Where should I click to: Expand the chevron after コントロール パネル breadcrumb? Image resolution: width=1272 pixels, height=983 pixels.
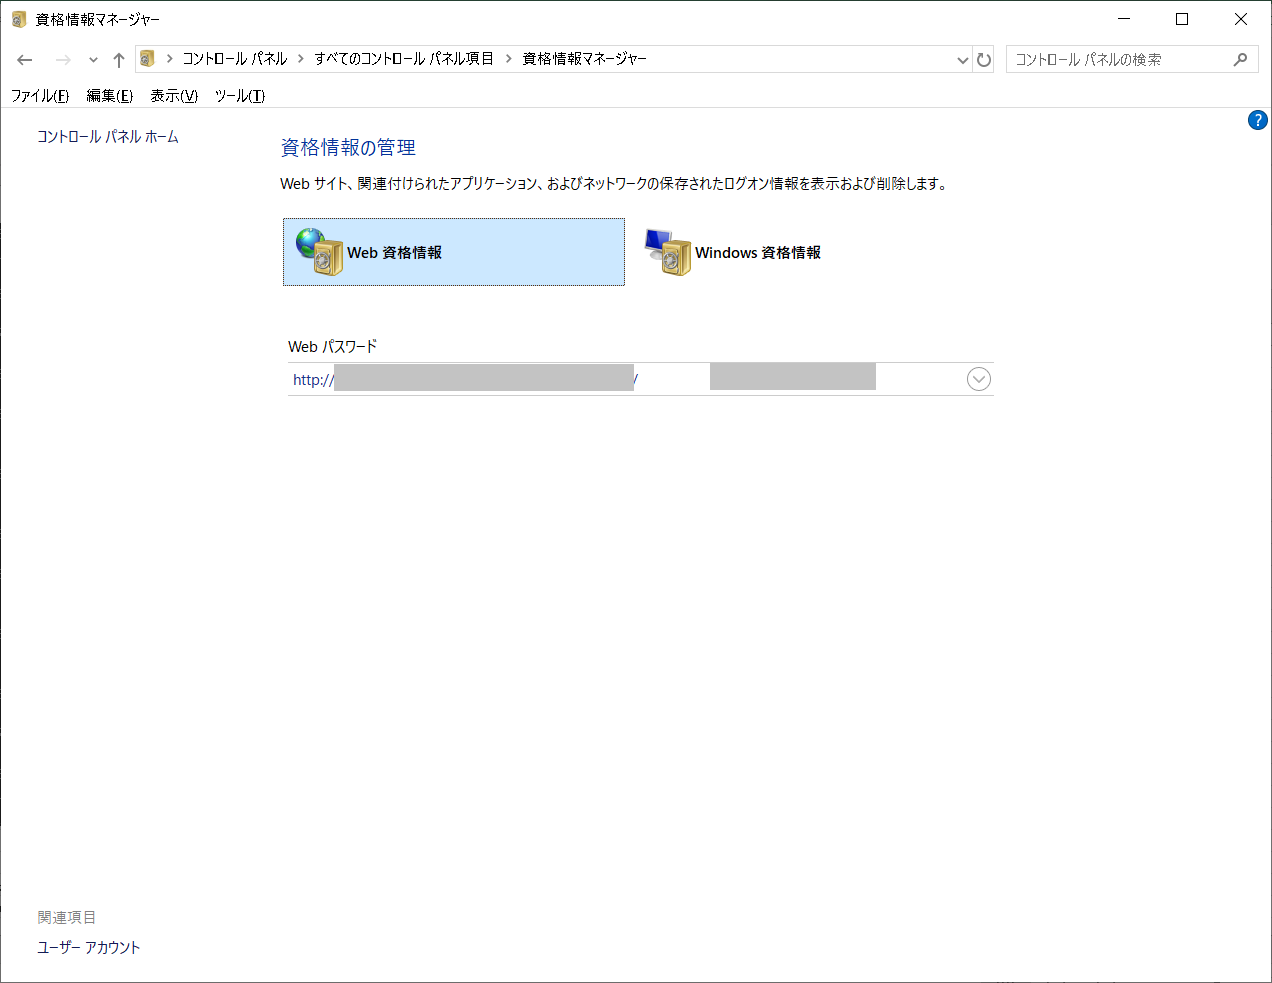pyautogui.click(x=300, y=59)
